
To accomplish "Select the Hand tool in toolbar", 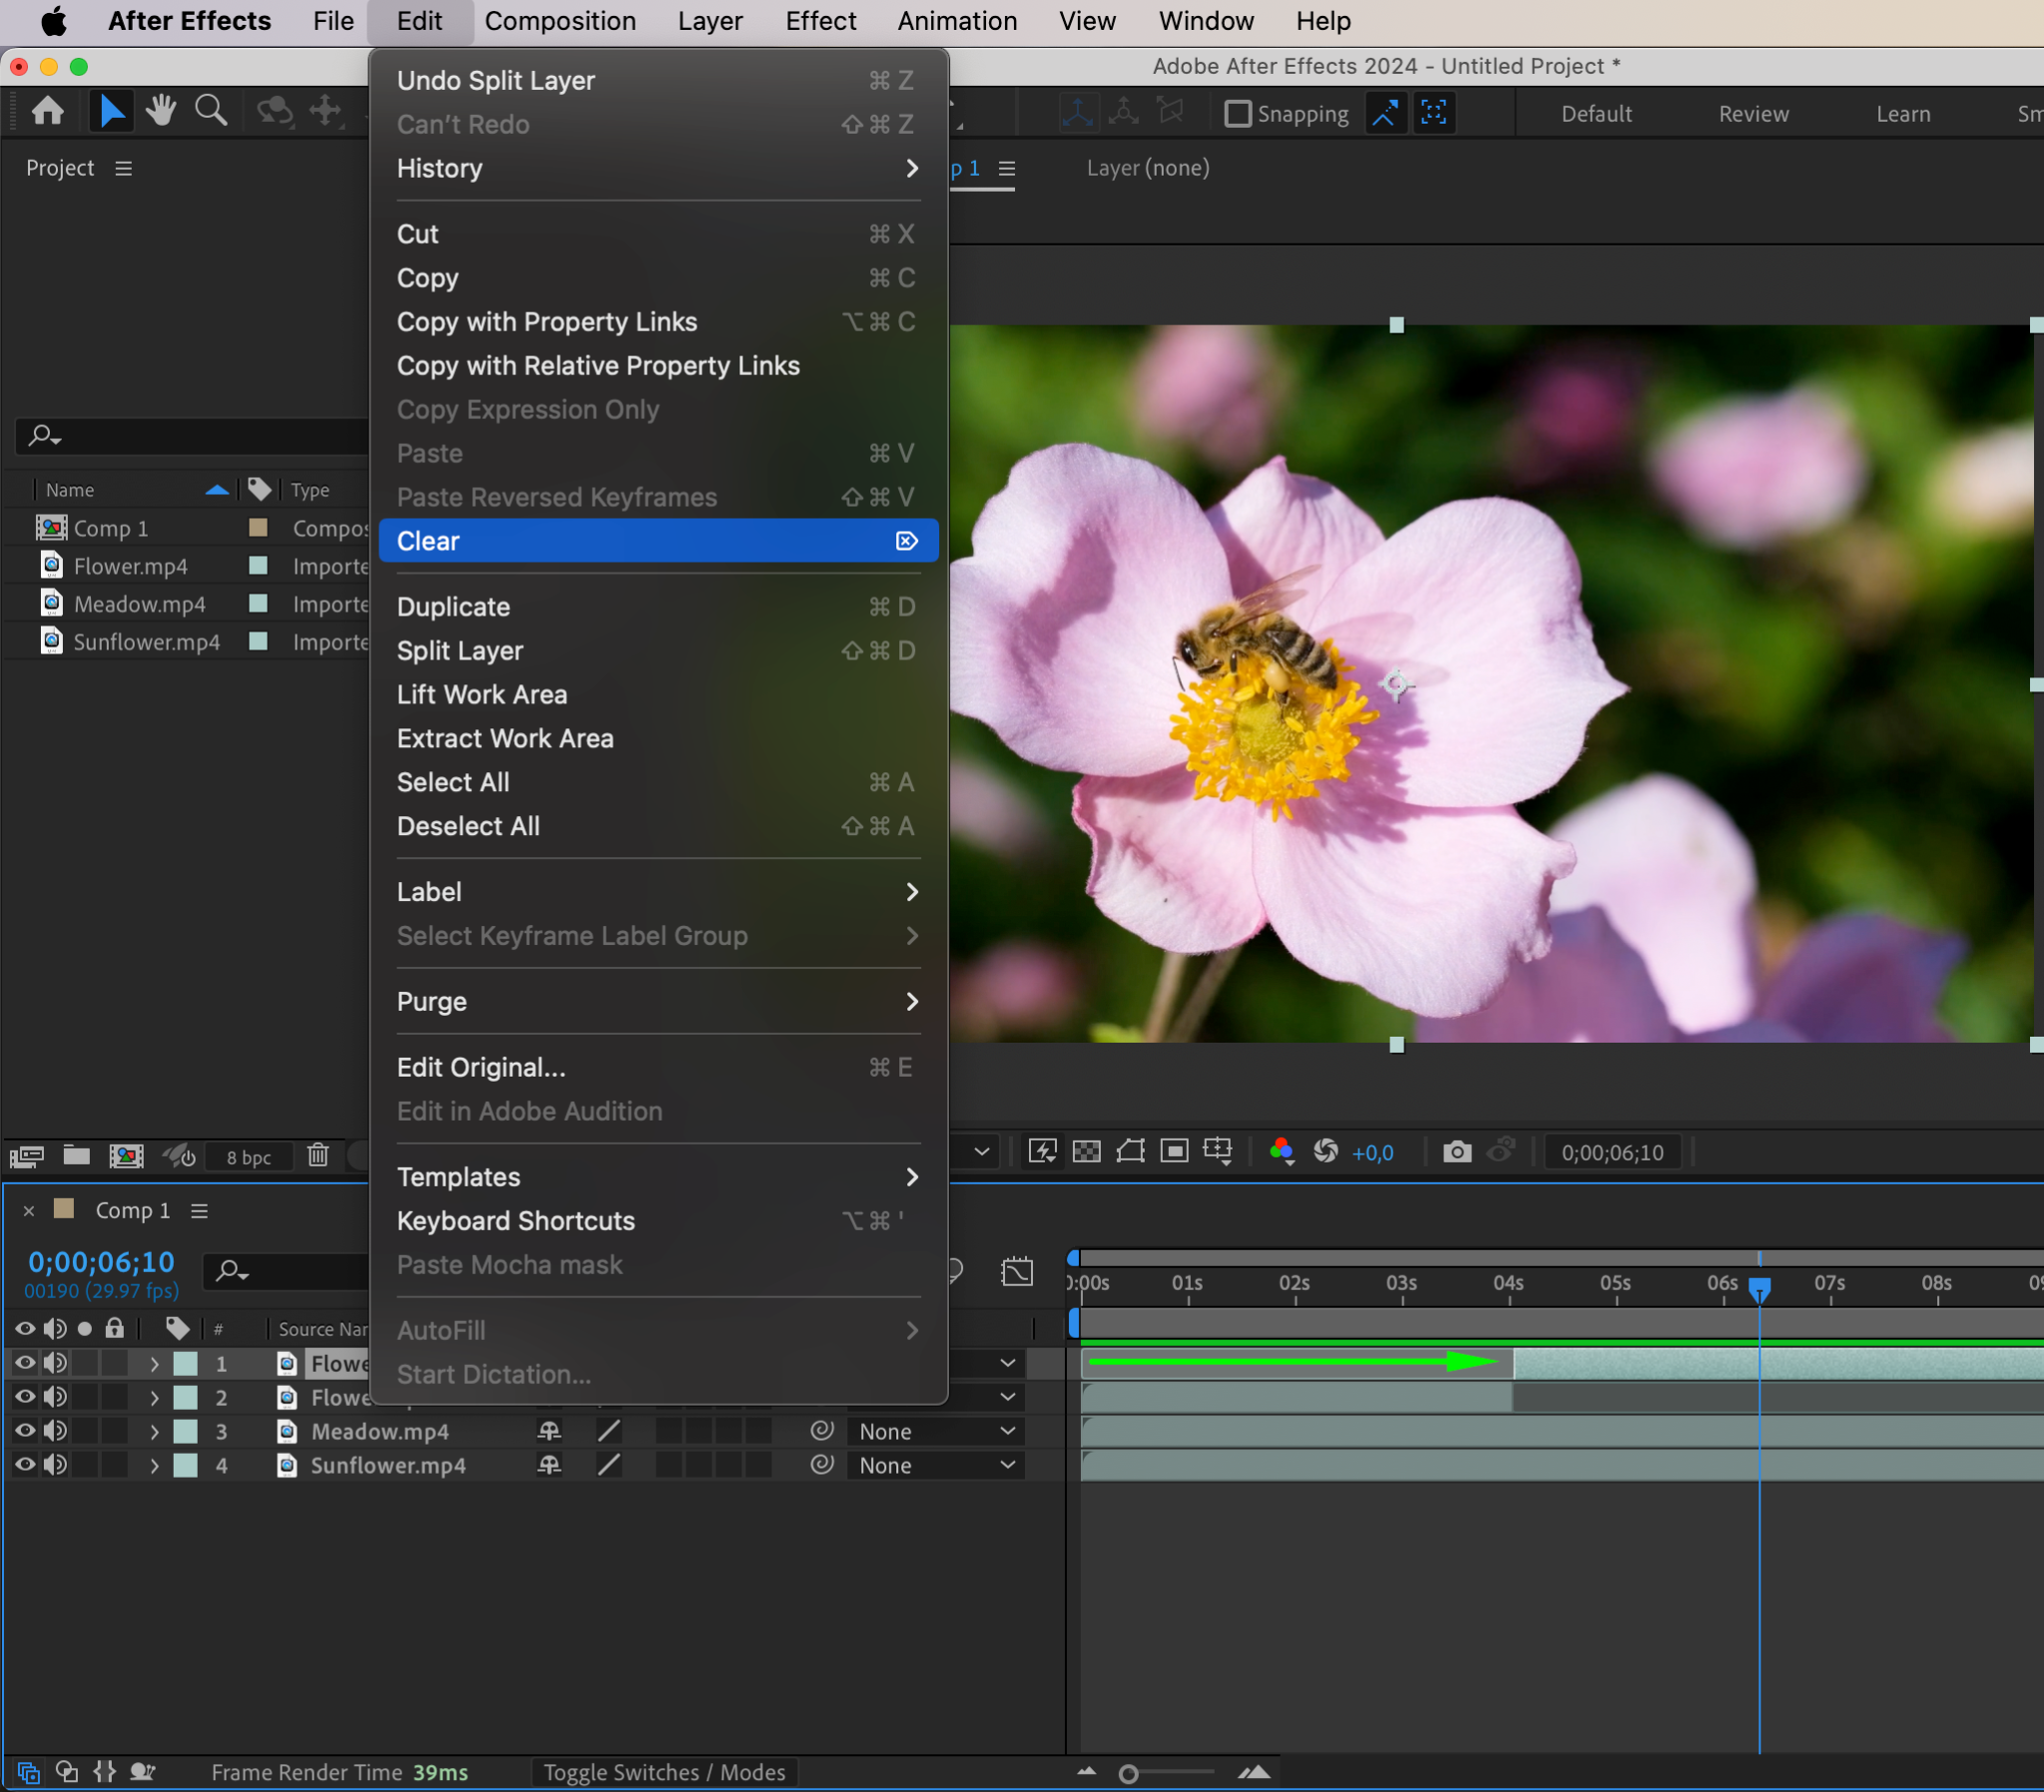I will coord(160,111).
